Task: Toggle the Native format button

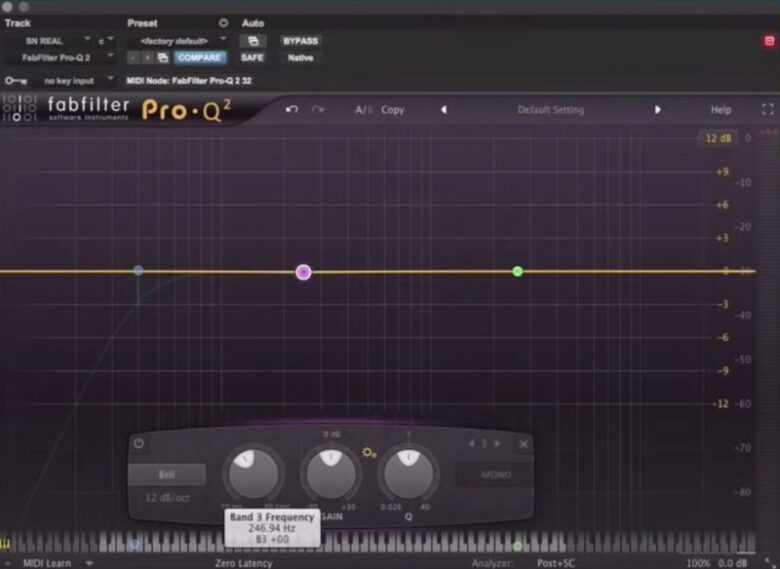Action: point(300,58)
